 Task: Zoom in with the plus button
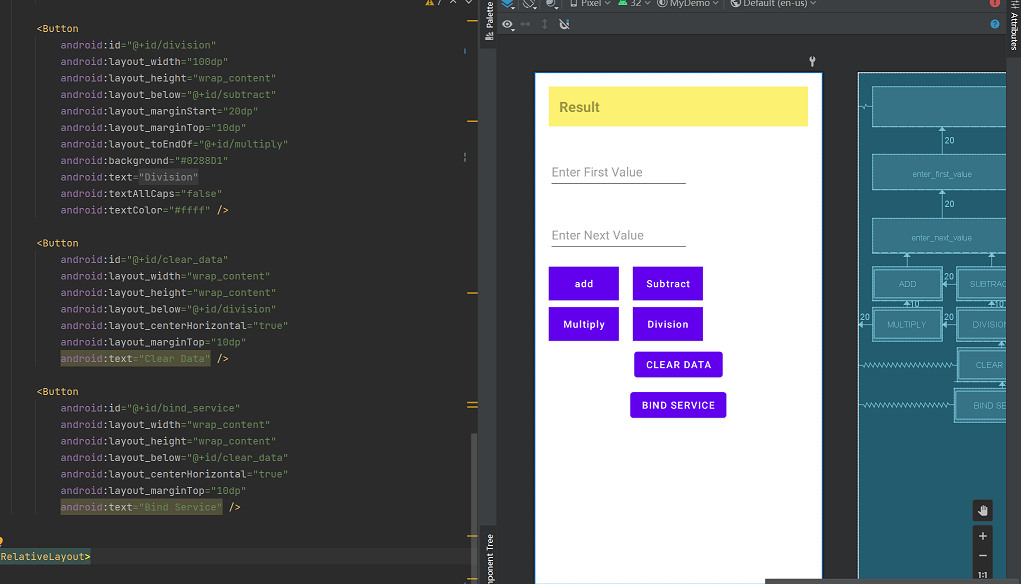[x=983, y=536]
